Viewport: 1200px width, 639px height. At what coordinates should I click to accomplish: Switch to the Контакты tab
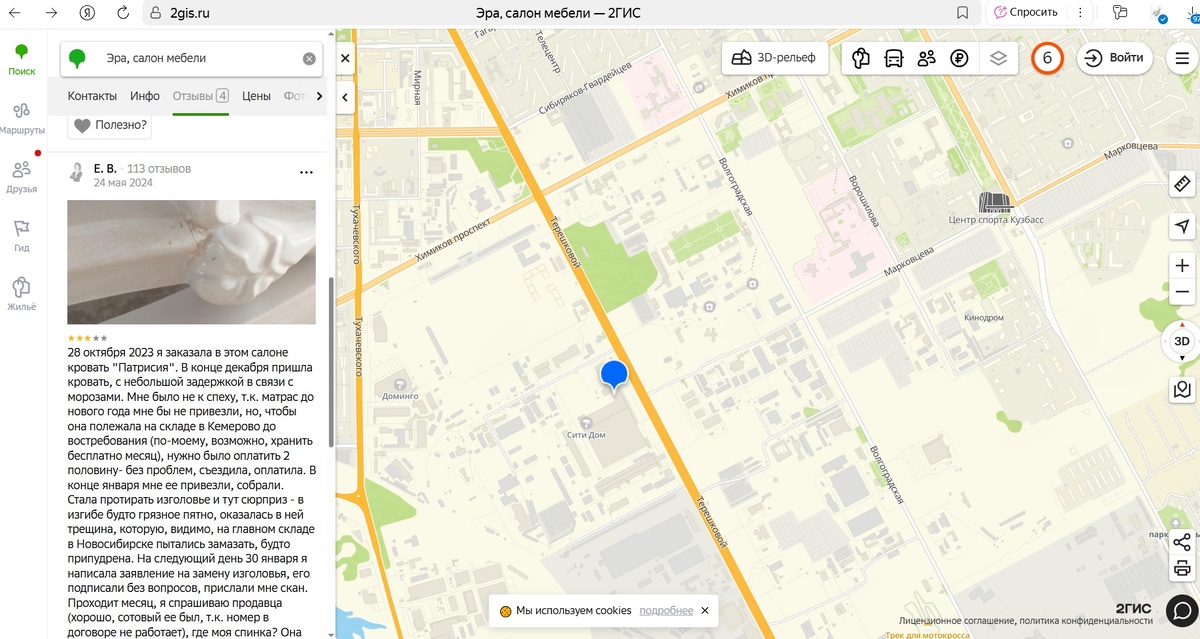(92, 96)
